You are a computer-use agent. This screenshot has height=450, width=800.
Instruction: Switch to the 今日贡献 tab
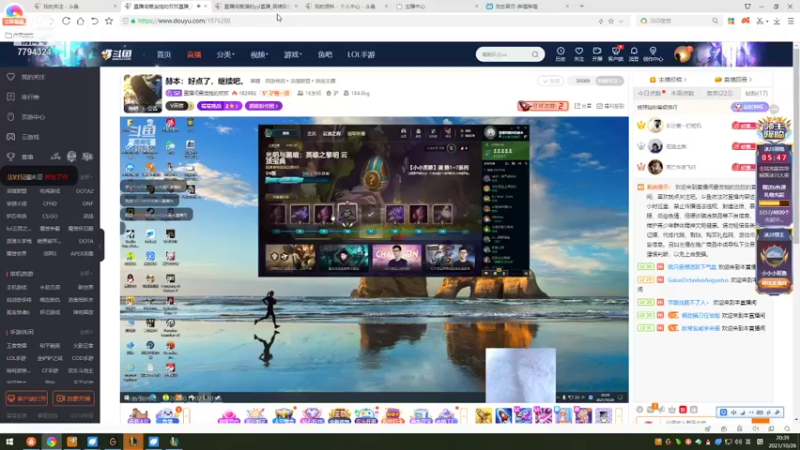click(650, 93)
